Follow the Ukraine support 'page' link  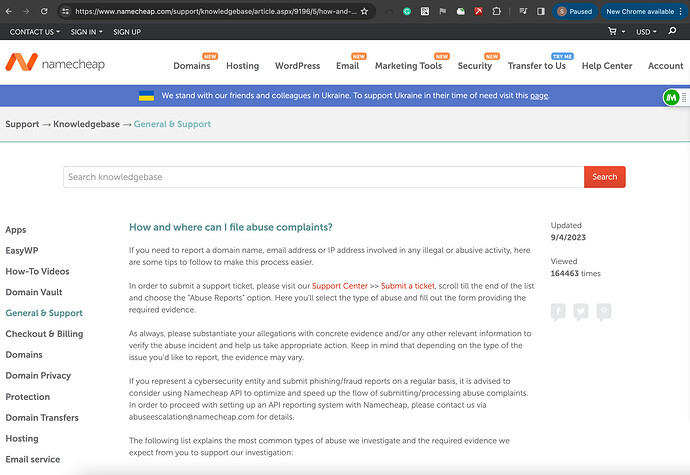[x=539, y=96]
